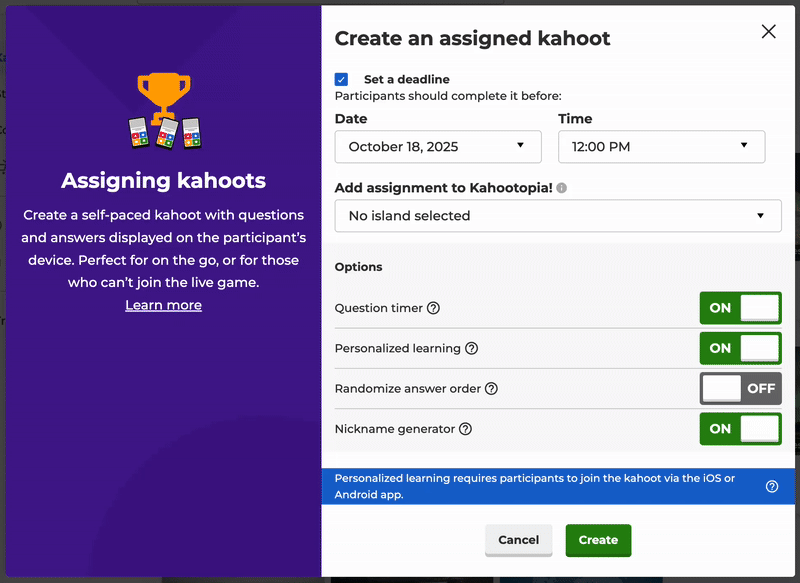Open the Date dropdown

[438, 146]
